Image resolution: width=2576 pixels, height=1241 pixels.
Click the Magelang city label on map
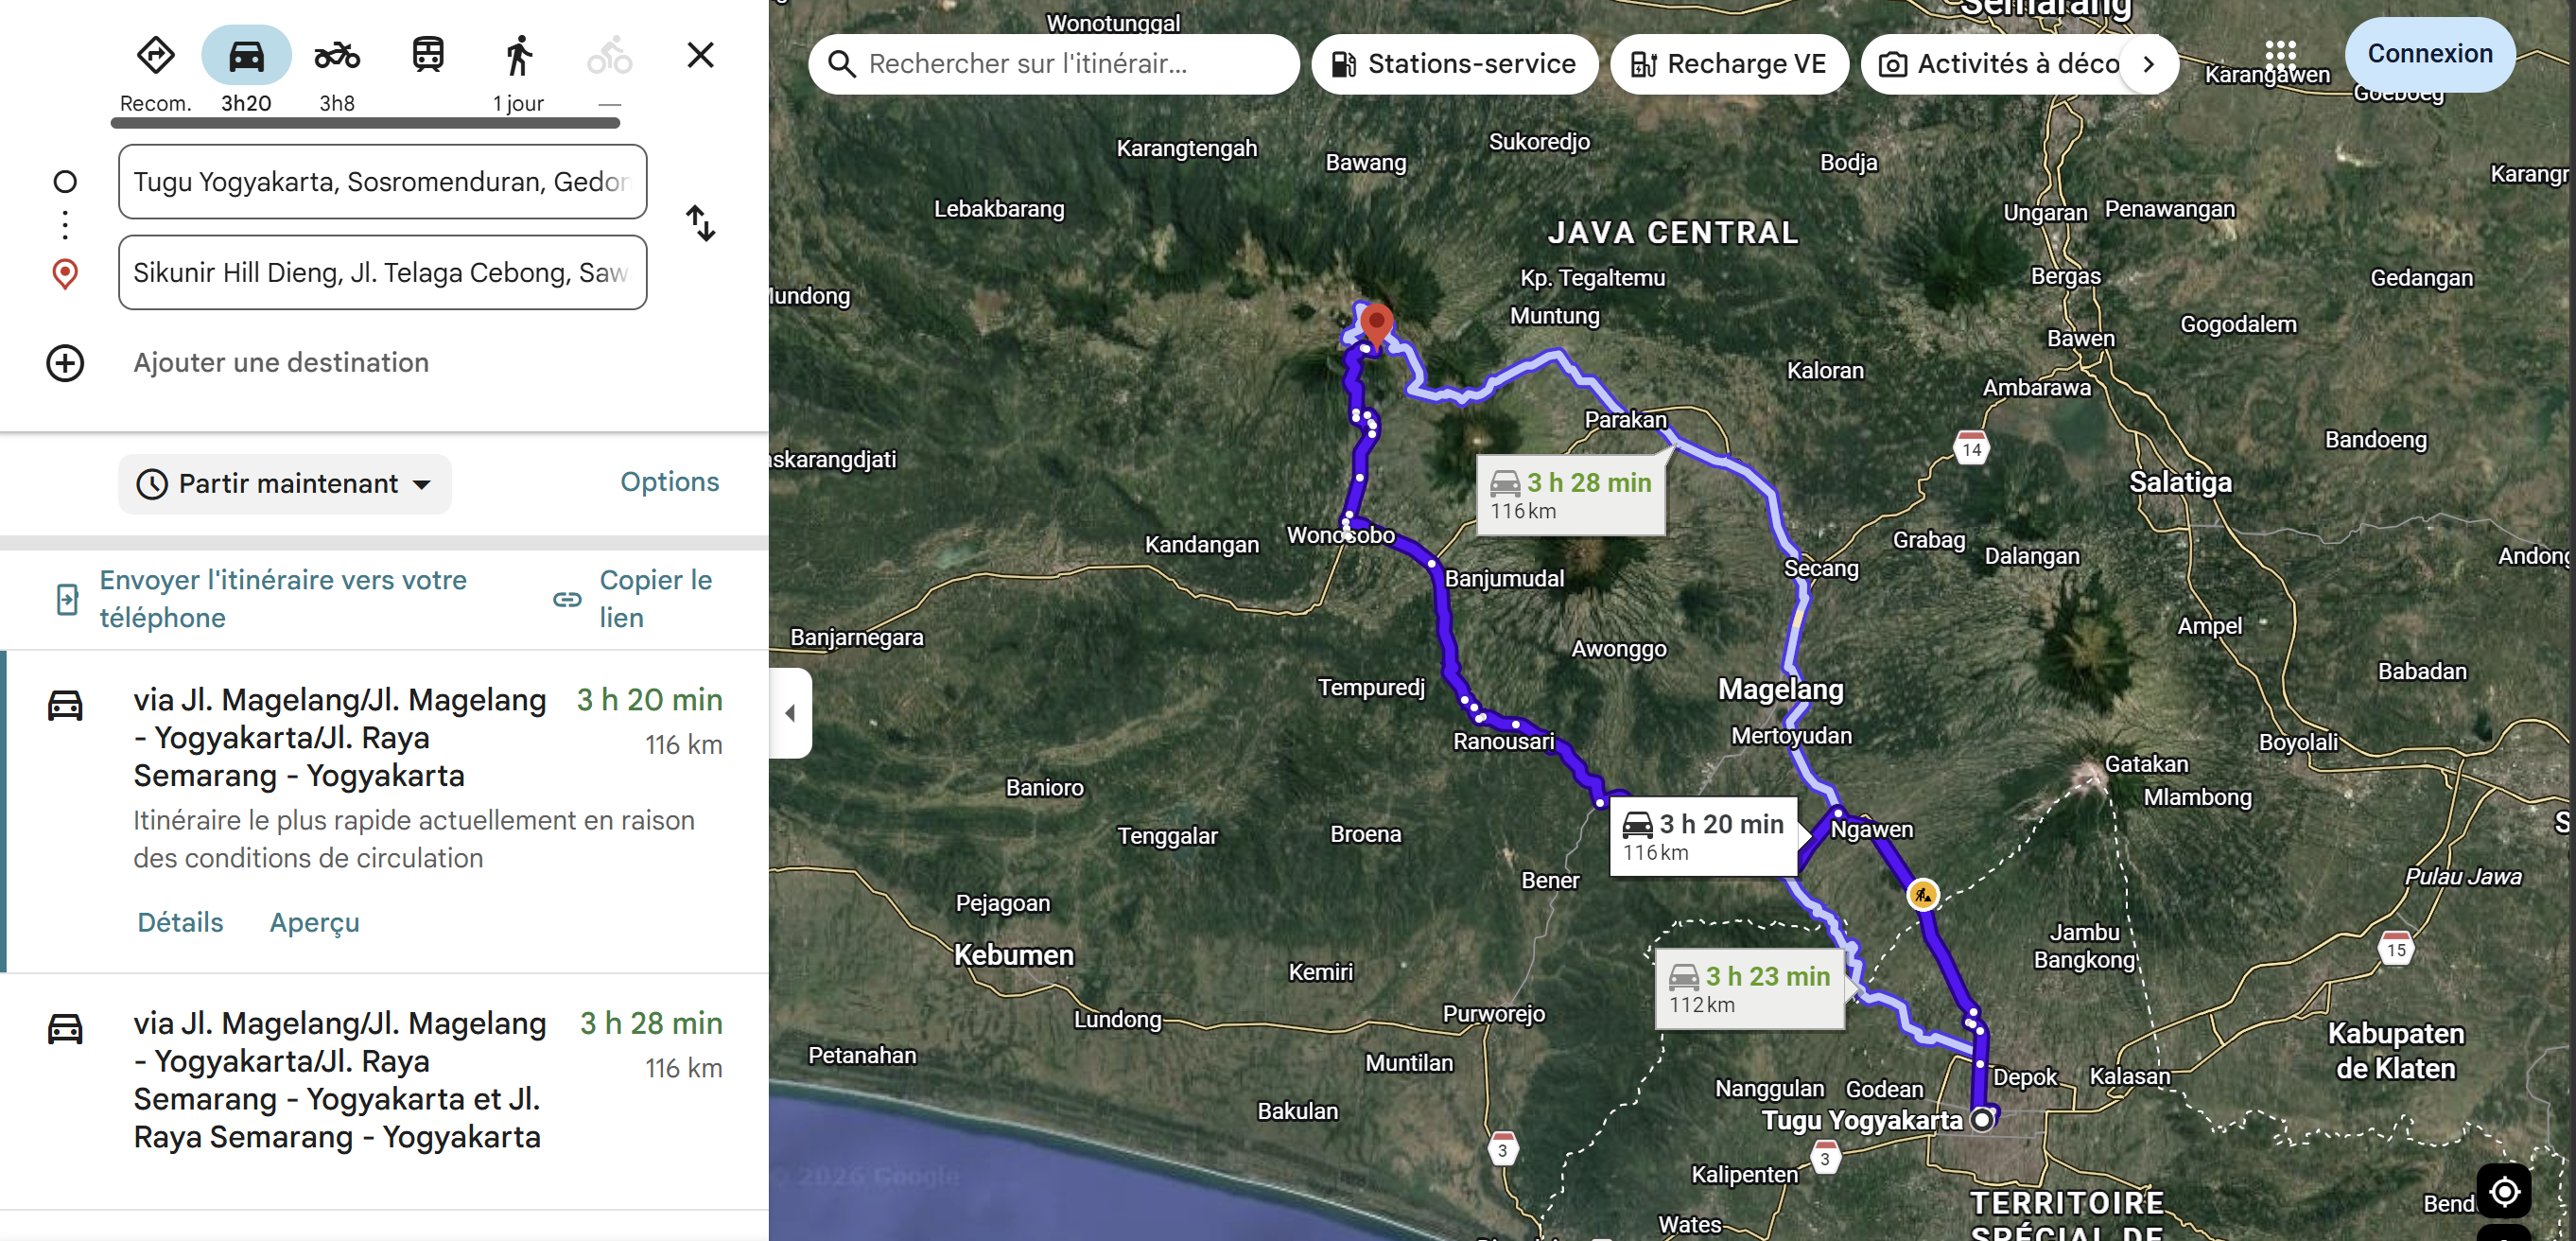1780,689
